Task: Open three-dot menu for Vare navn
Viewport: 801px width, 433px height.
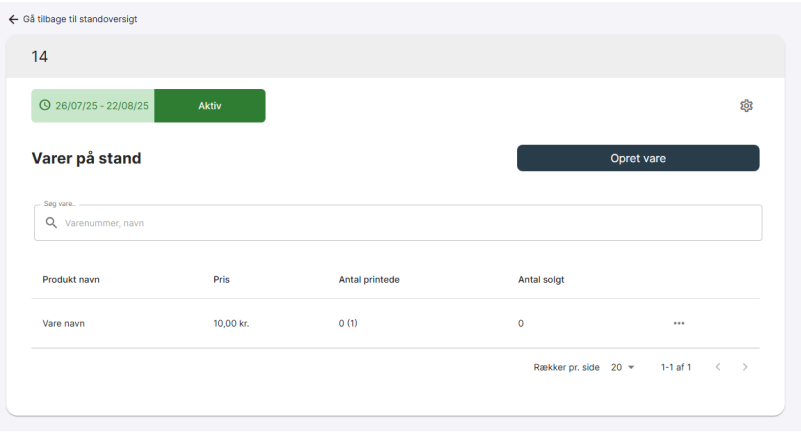Action: pos(679,324)
